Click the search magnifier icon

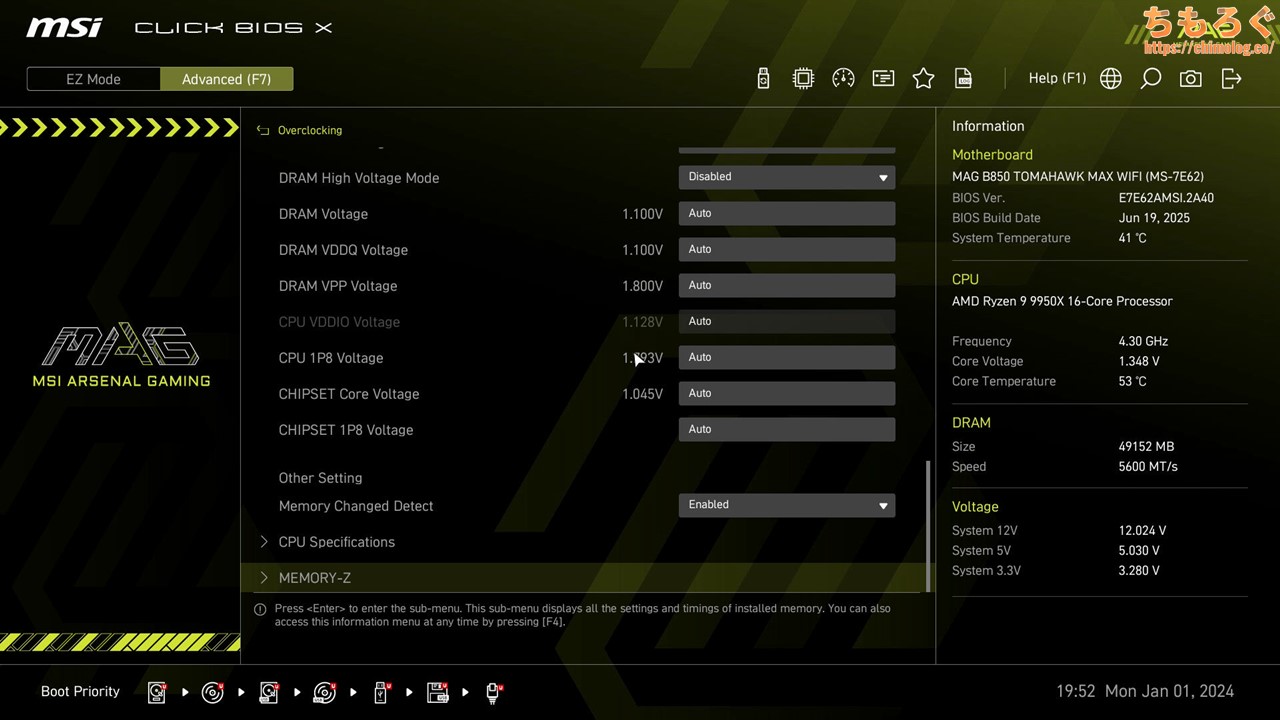[1150, 79]
